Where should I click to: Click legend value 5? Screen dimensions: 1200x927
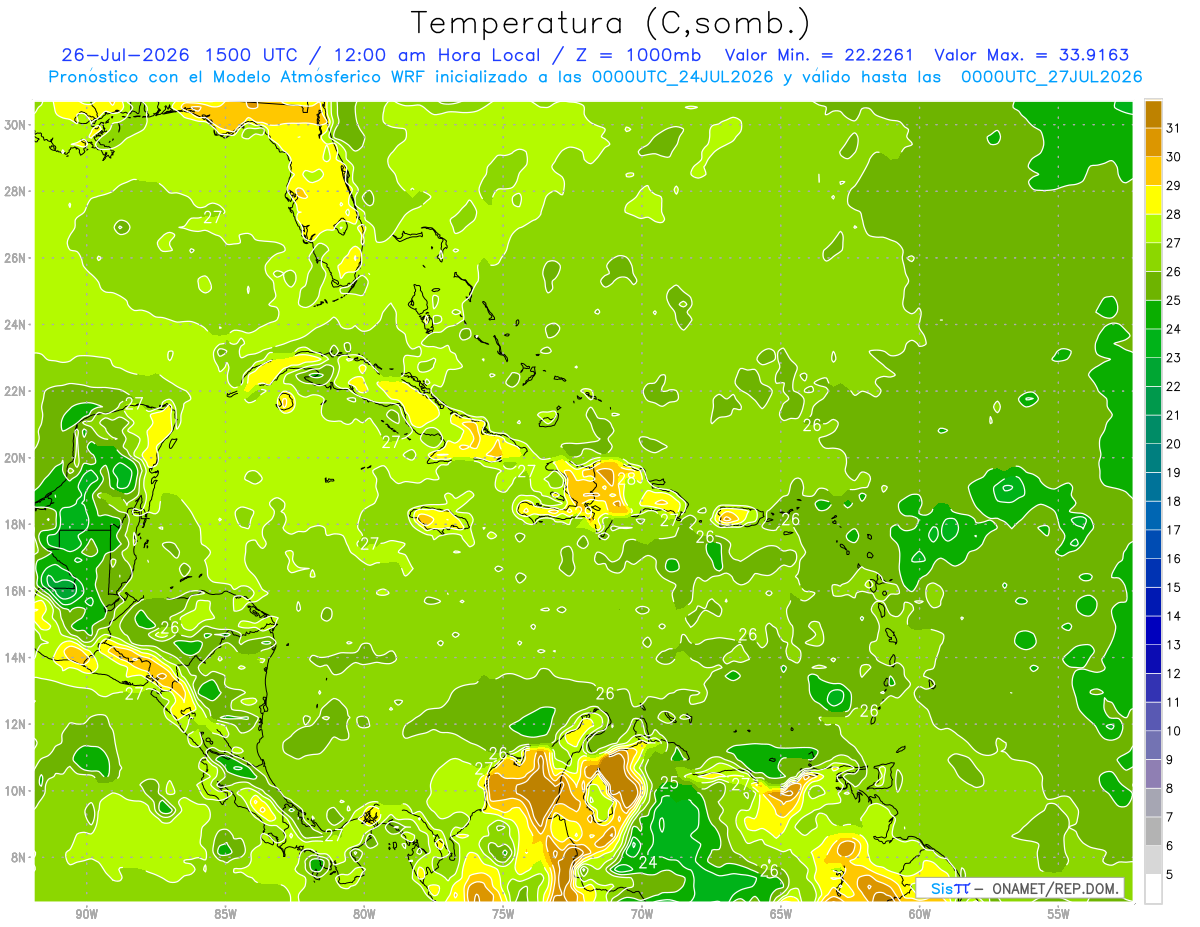click(x=1171, y=874)
